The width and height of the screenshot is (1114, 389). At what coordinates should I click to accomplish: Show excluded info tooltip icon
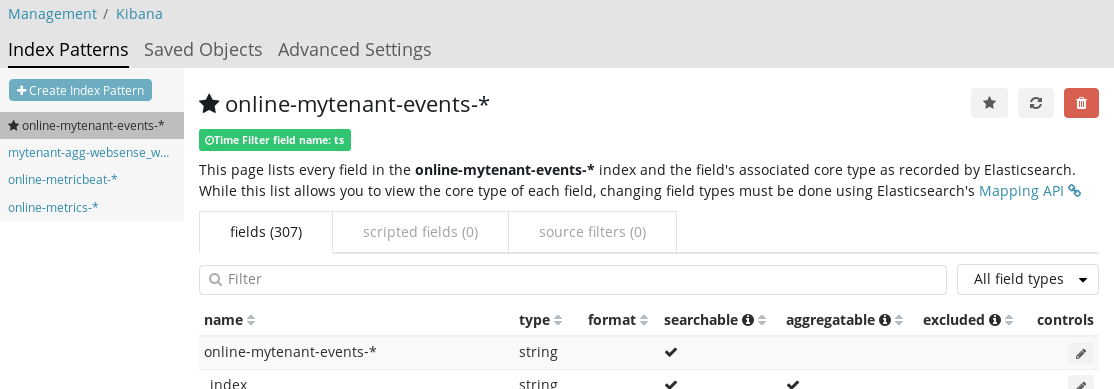[x=995, y=320]
